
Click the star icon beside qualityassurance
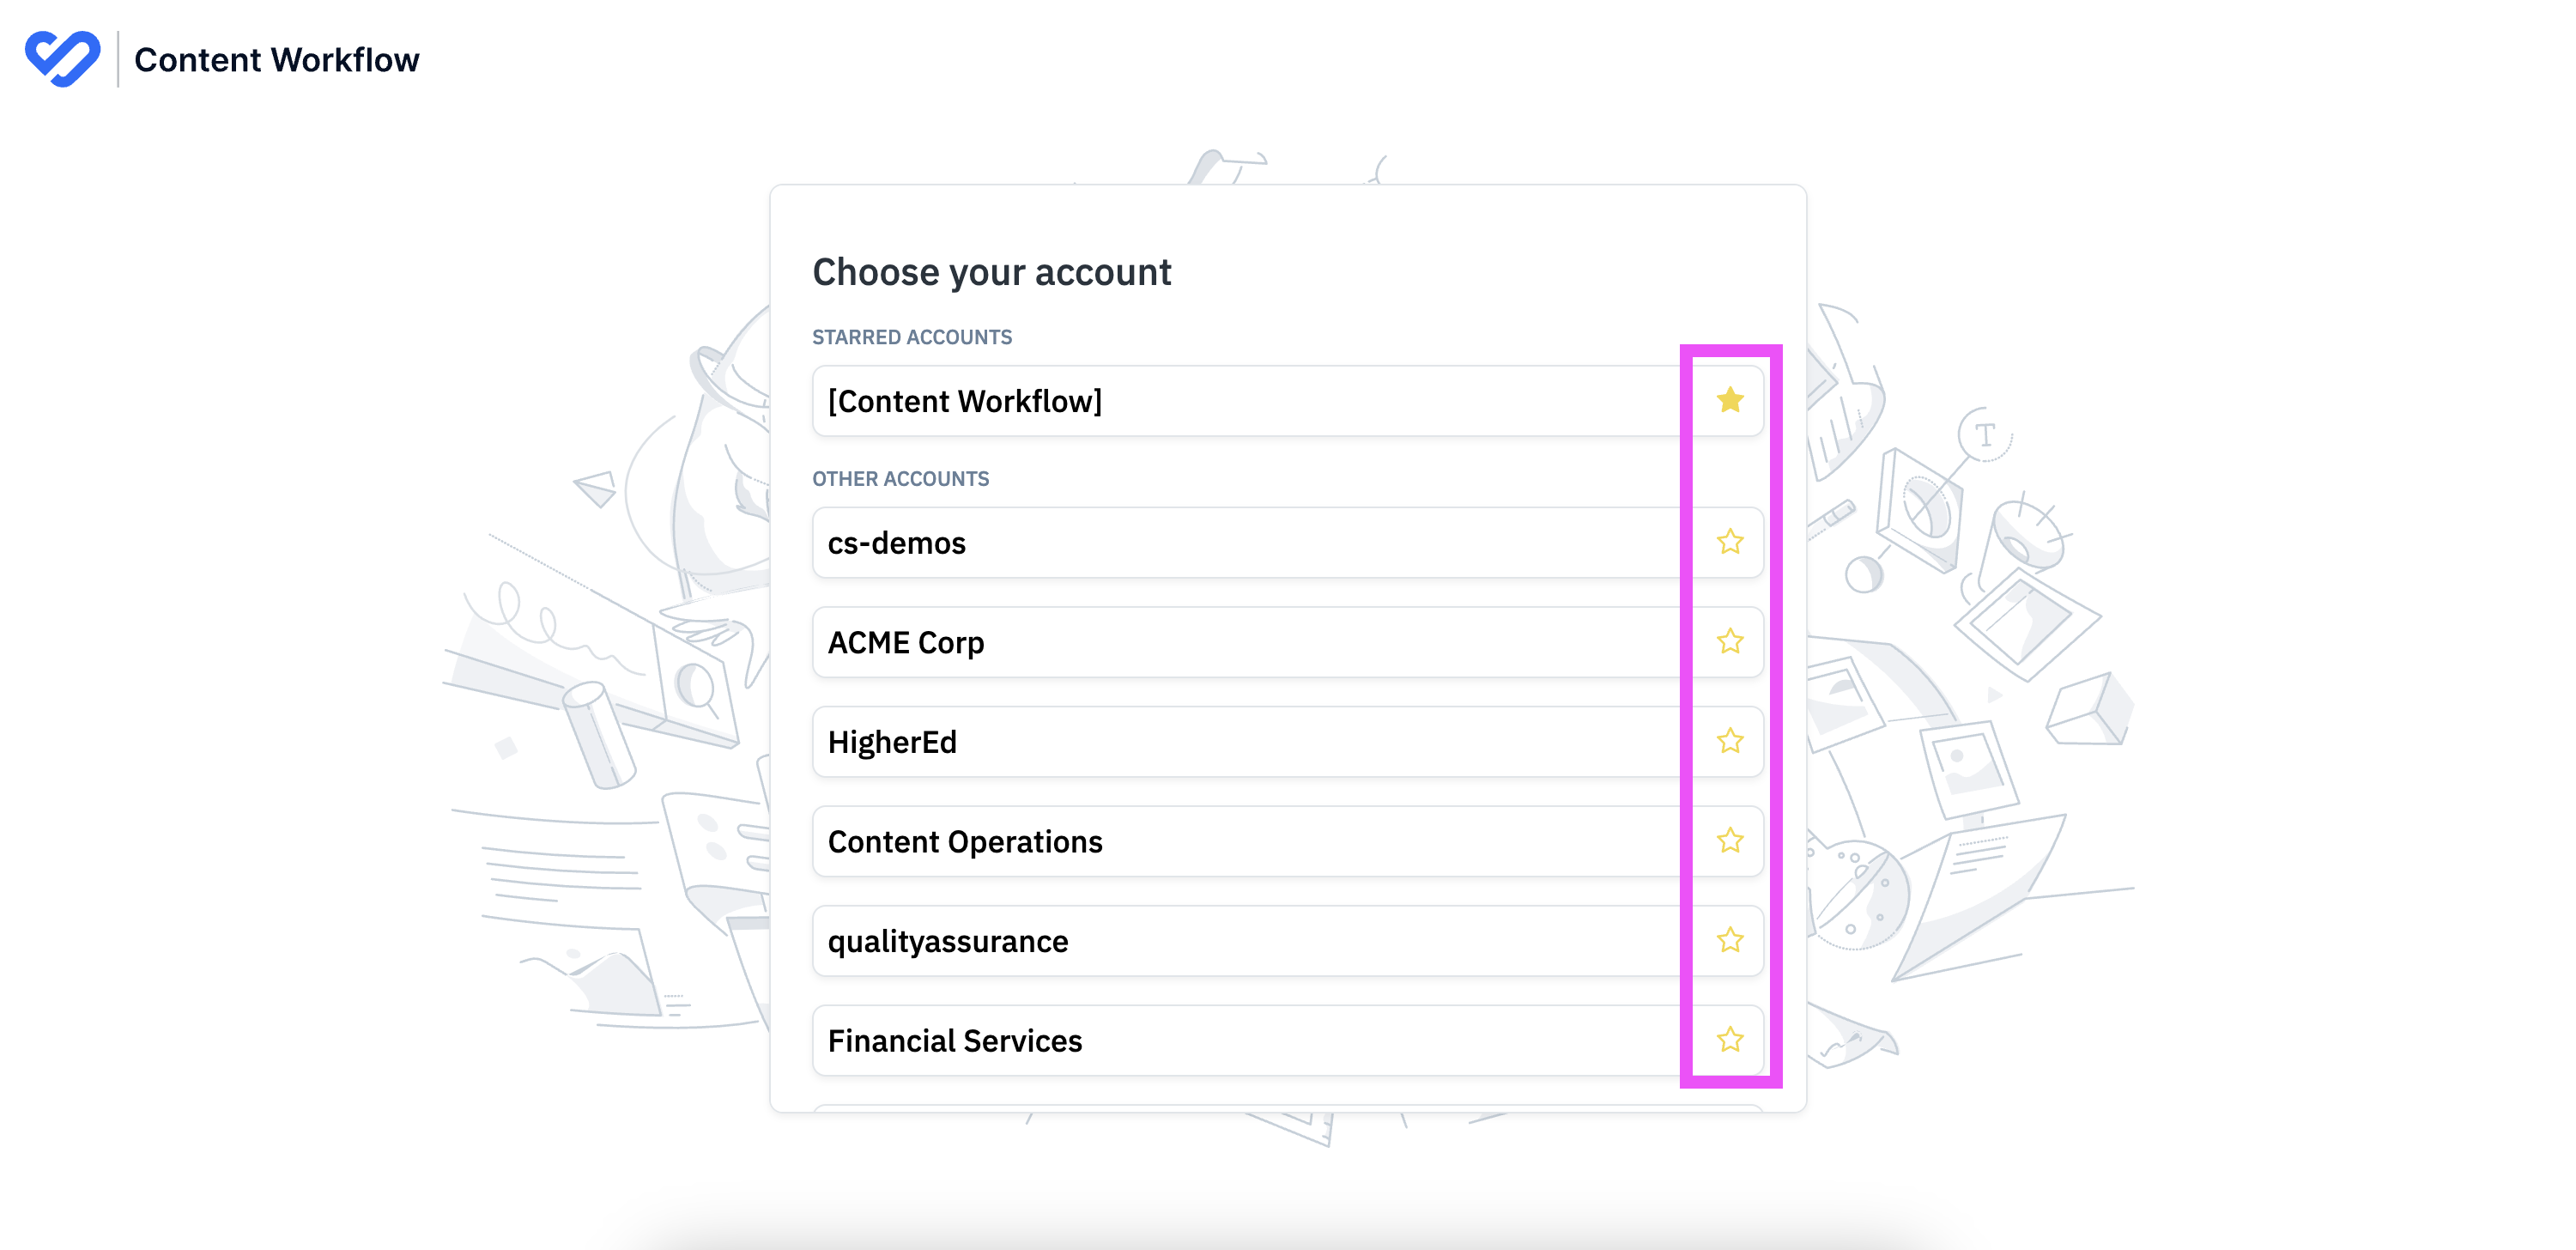(1728, 940)
